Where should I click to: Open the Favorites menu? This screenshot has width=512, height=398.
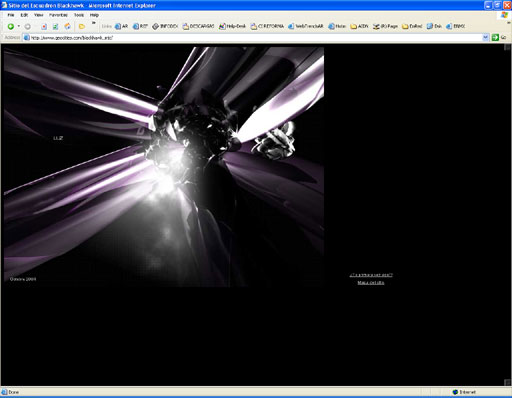(x=58, y=15)
